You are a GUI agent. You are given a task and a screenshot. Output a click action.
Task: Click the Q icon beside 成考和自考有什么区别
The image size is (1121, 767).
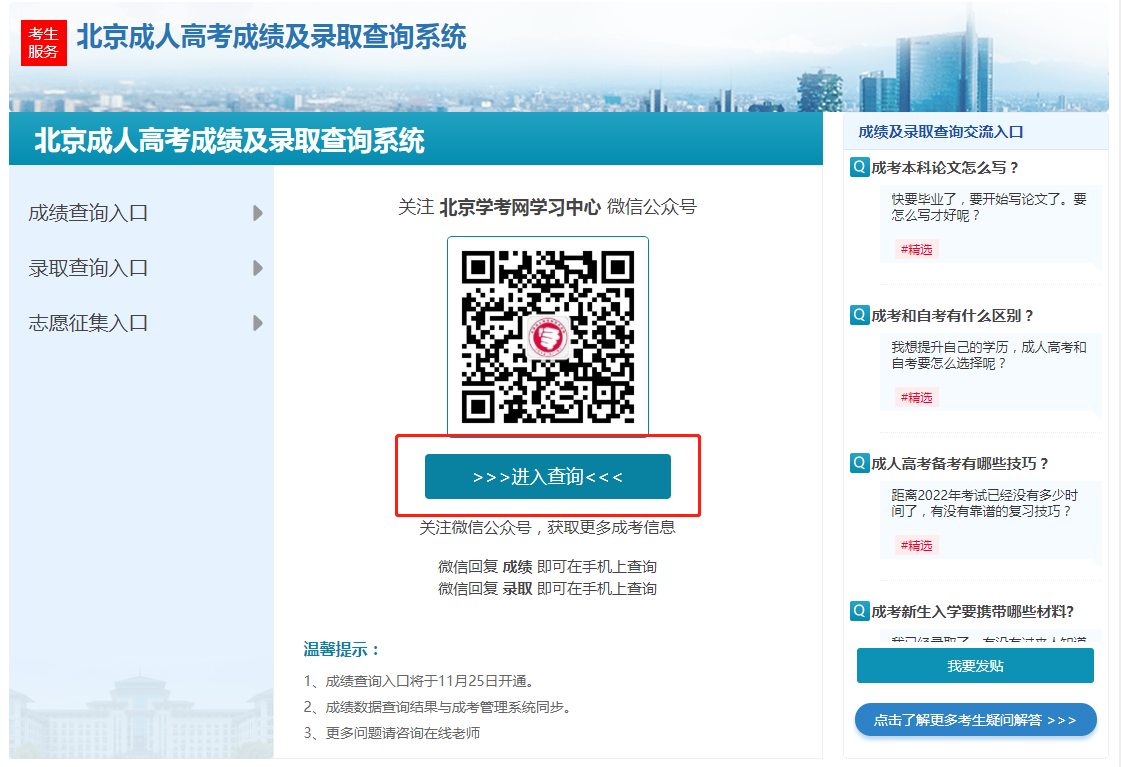pyautogui.click(x=859, y=315)
